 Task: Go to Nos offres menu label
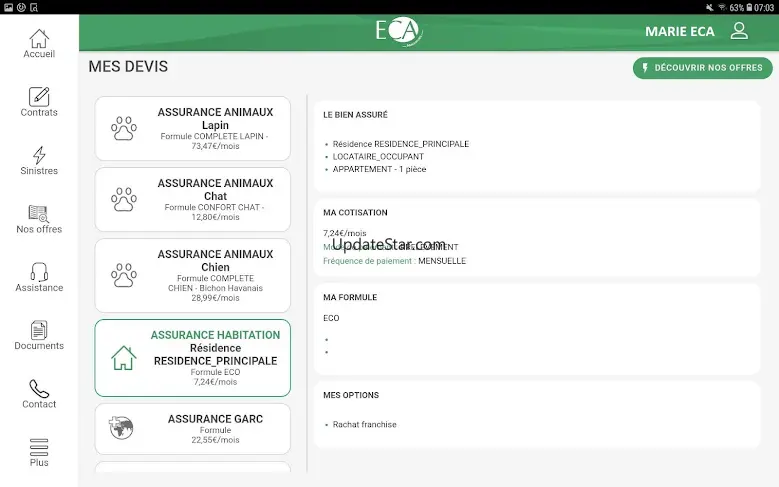coord(39,229)
